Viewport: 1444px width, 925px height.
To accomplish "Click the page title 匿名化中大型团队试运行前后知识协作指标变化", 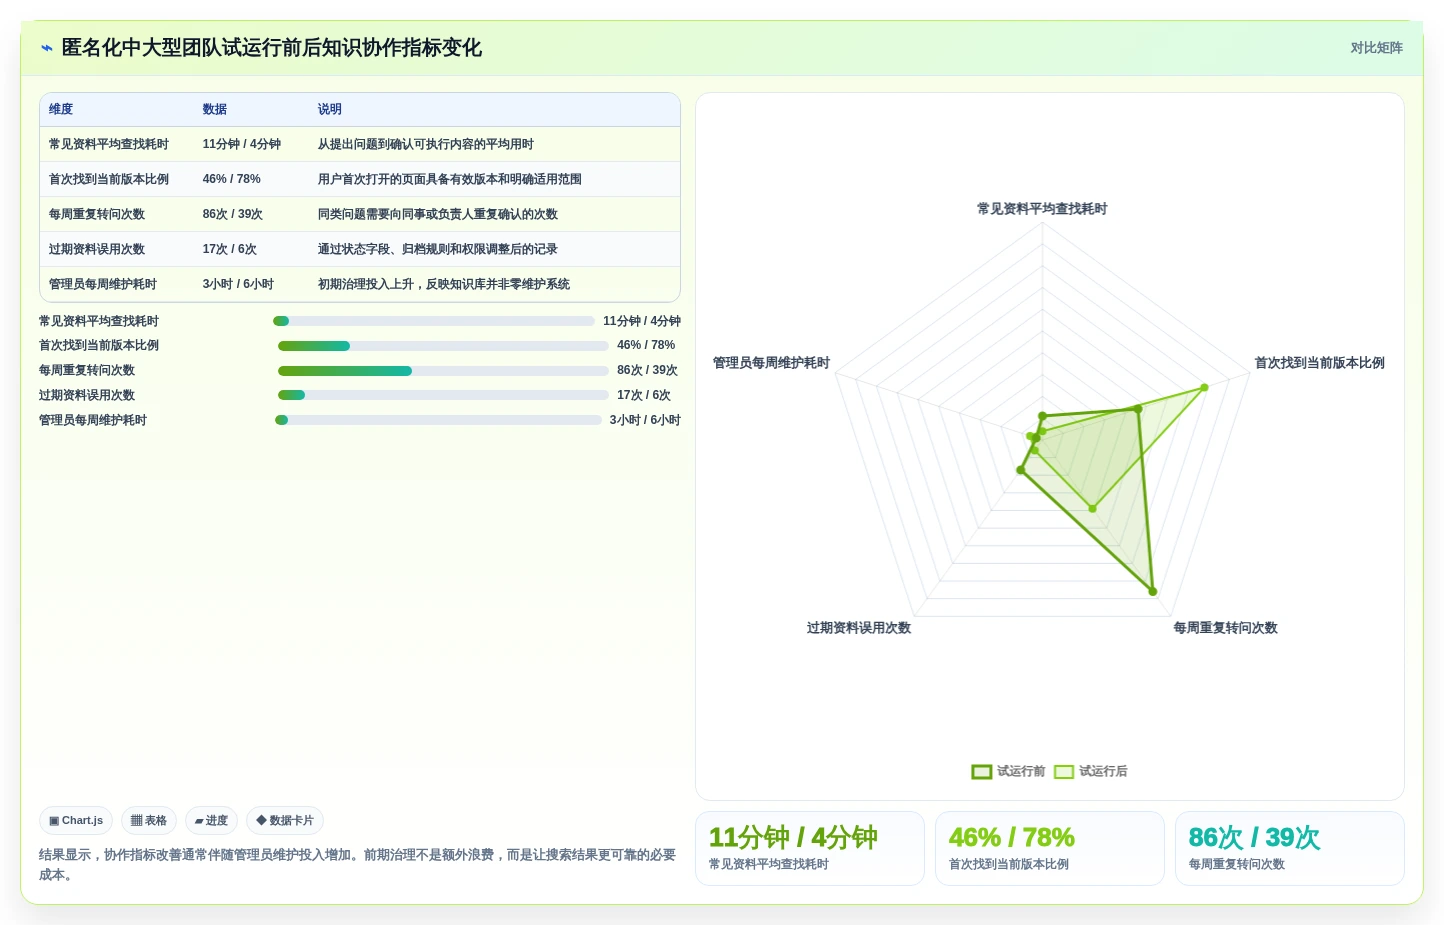I will pyautogui.click(x=272, y=48).
